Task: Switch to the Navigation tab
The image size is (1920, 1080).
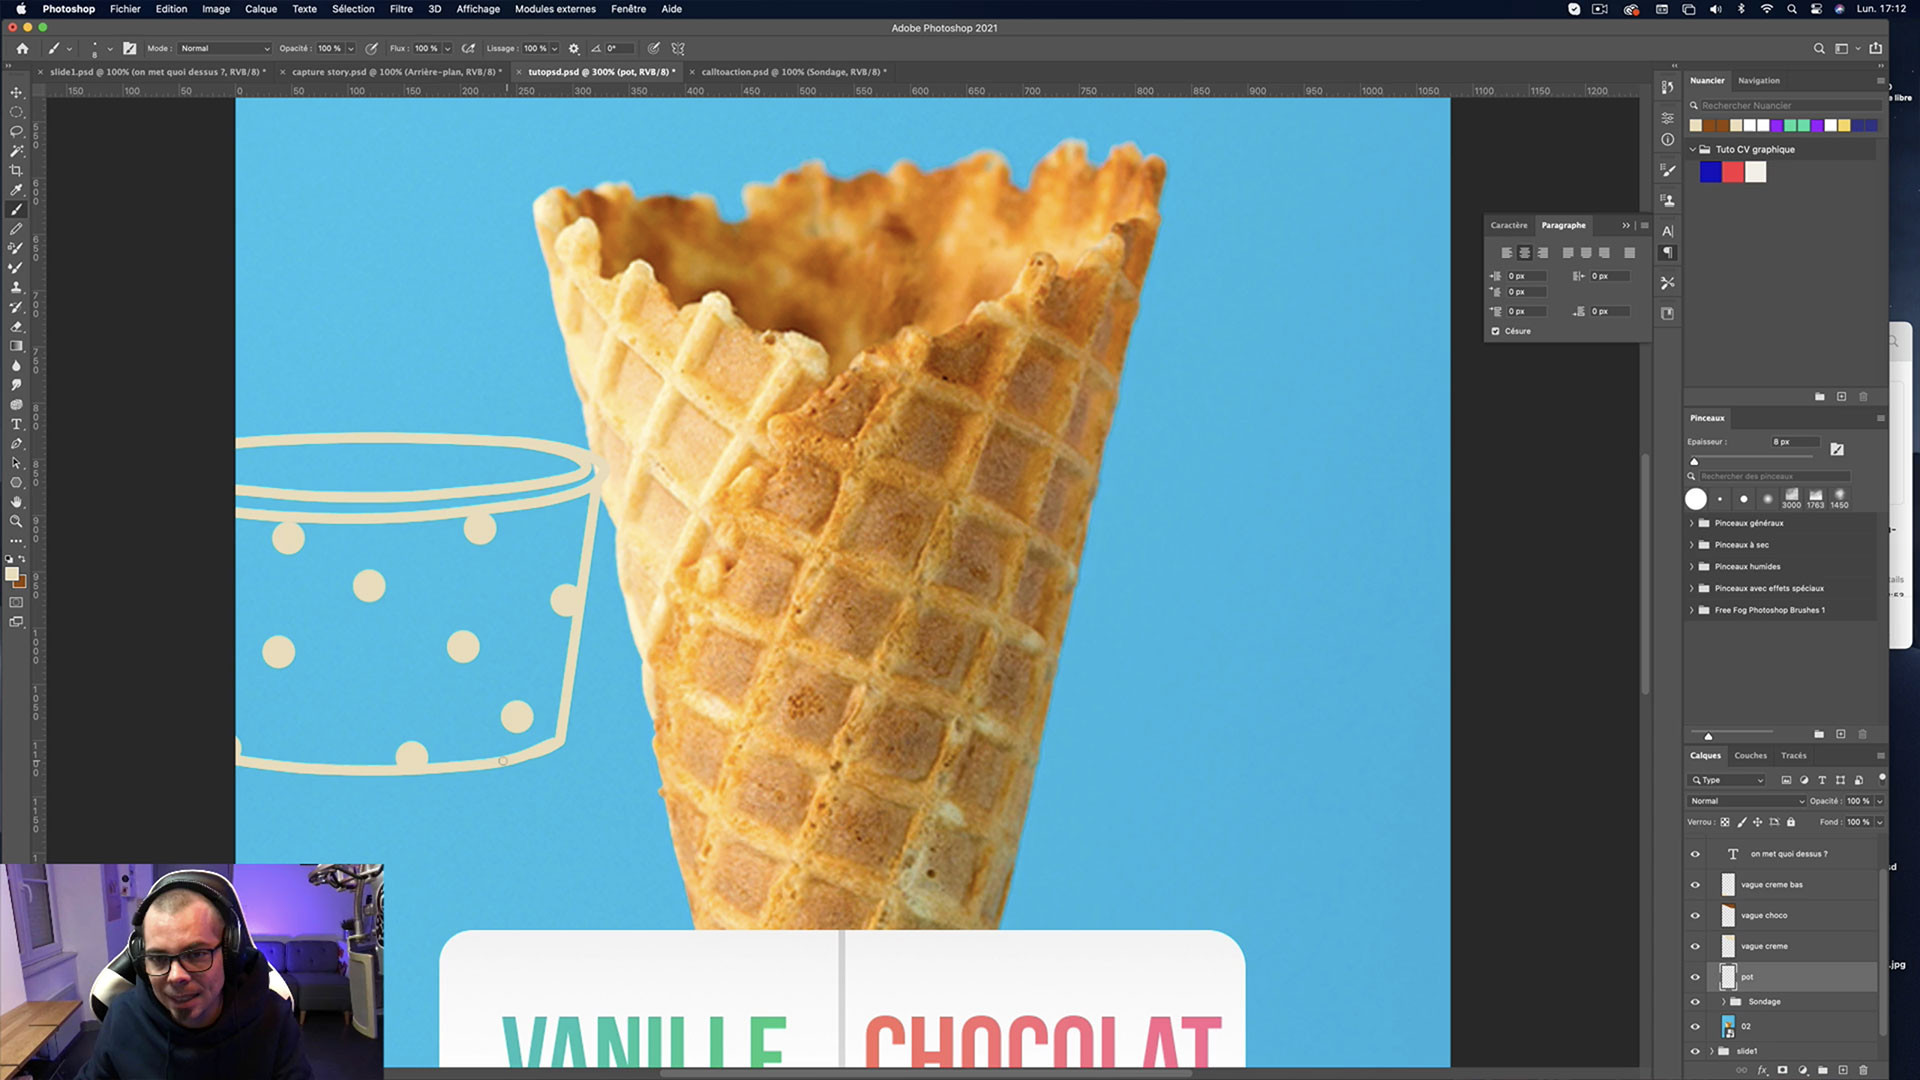Action: click(1759, 81)
